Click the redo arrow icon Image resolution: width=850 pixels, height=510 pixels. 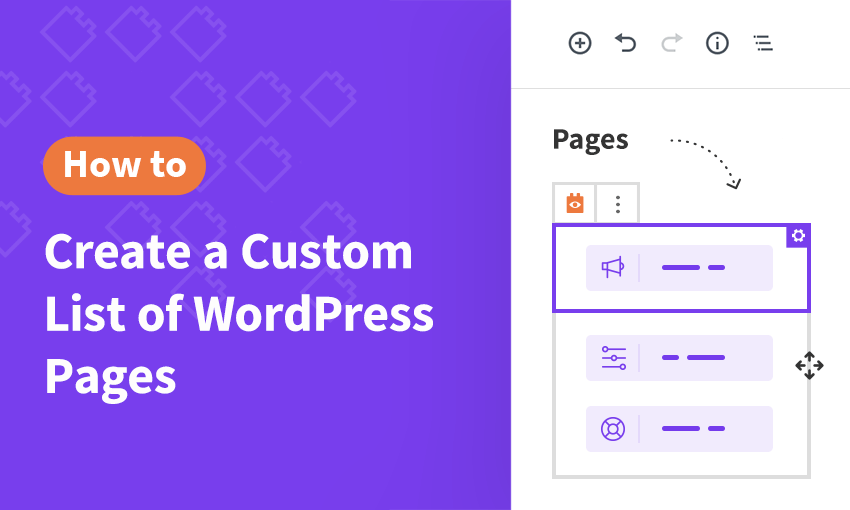pyautogui.click(x=672, y=43)
